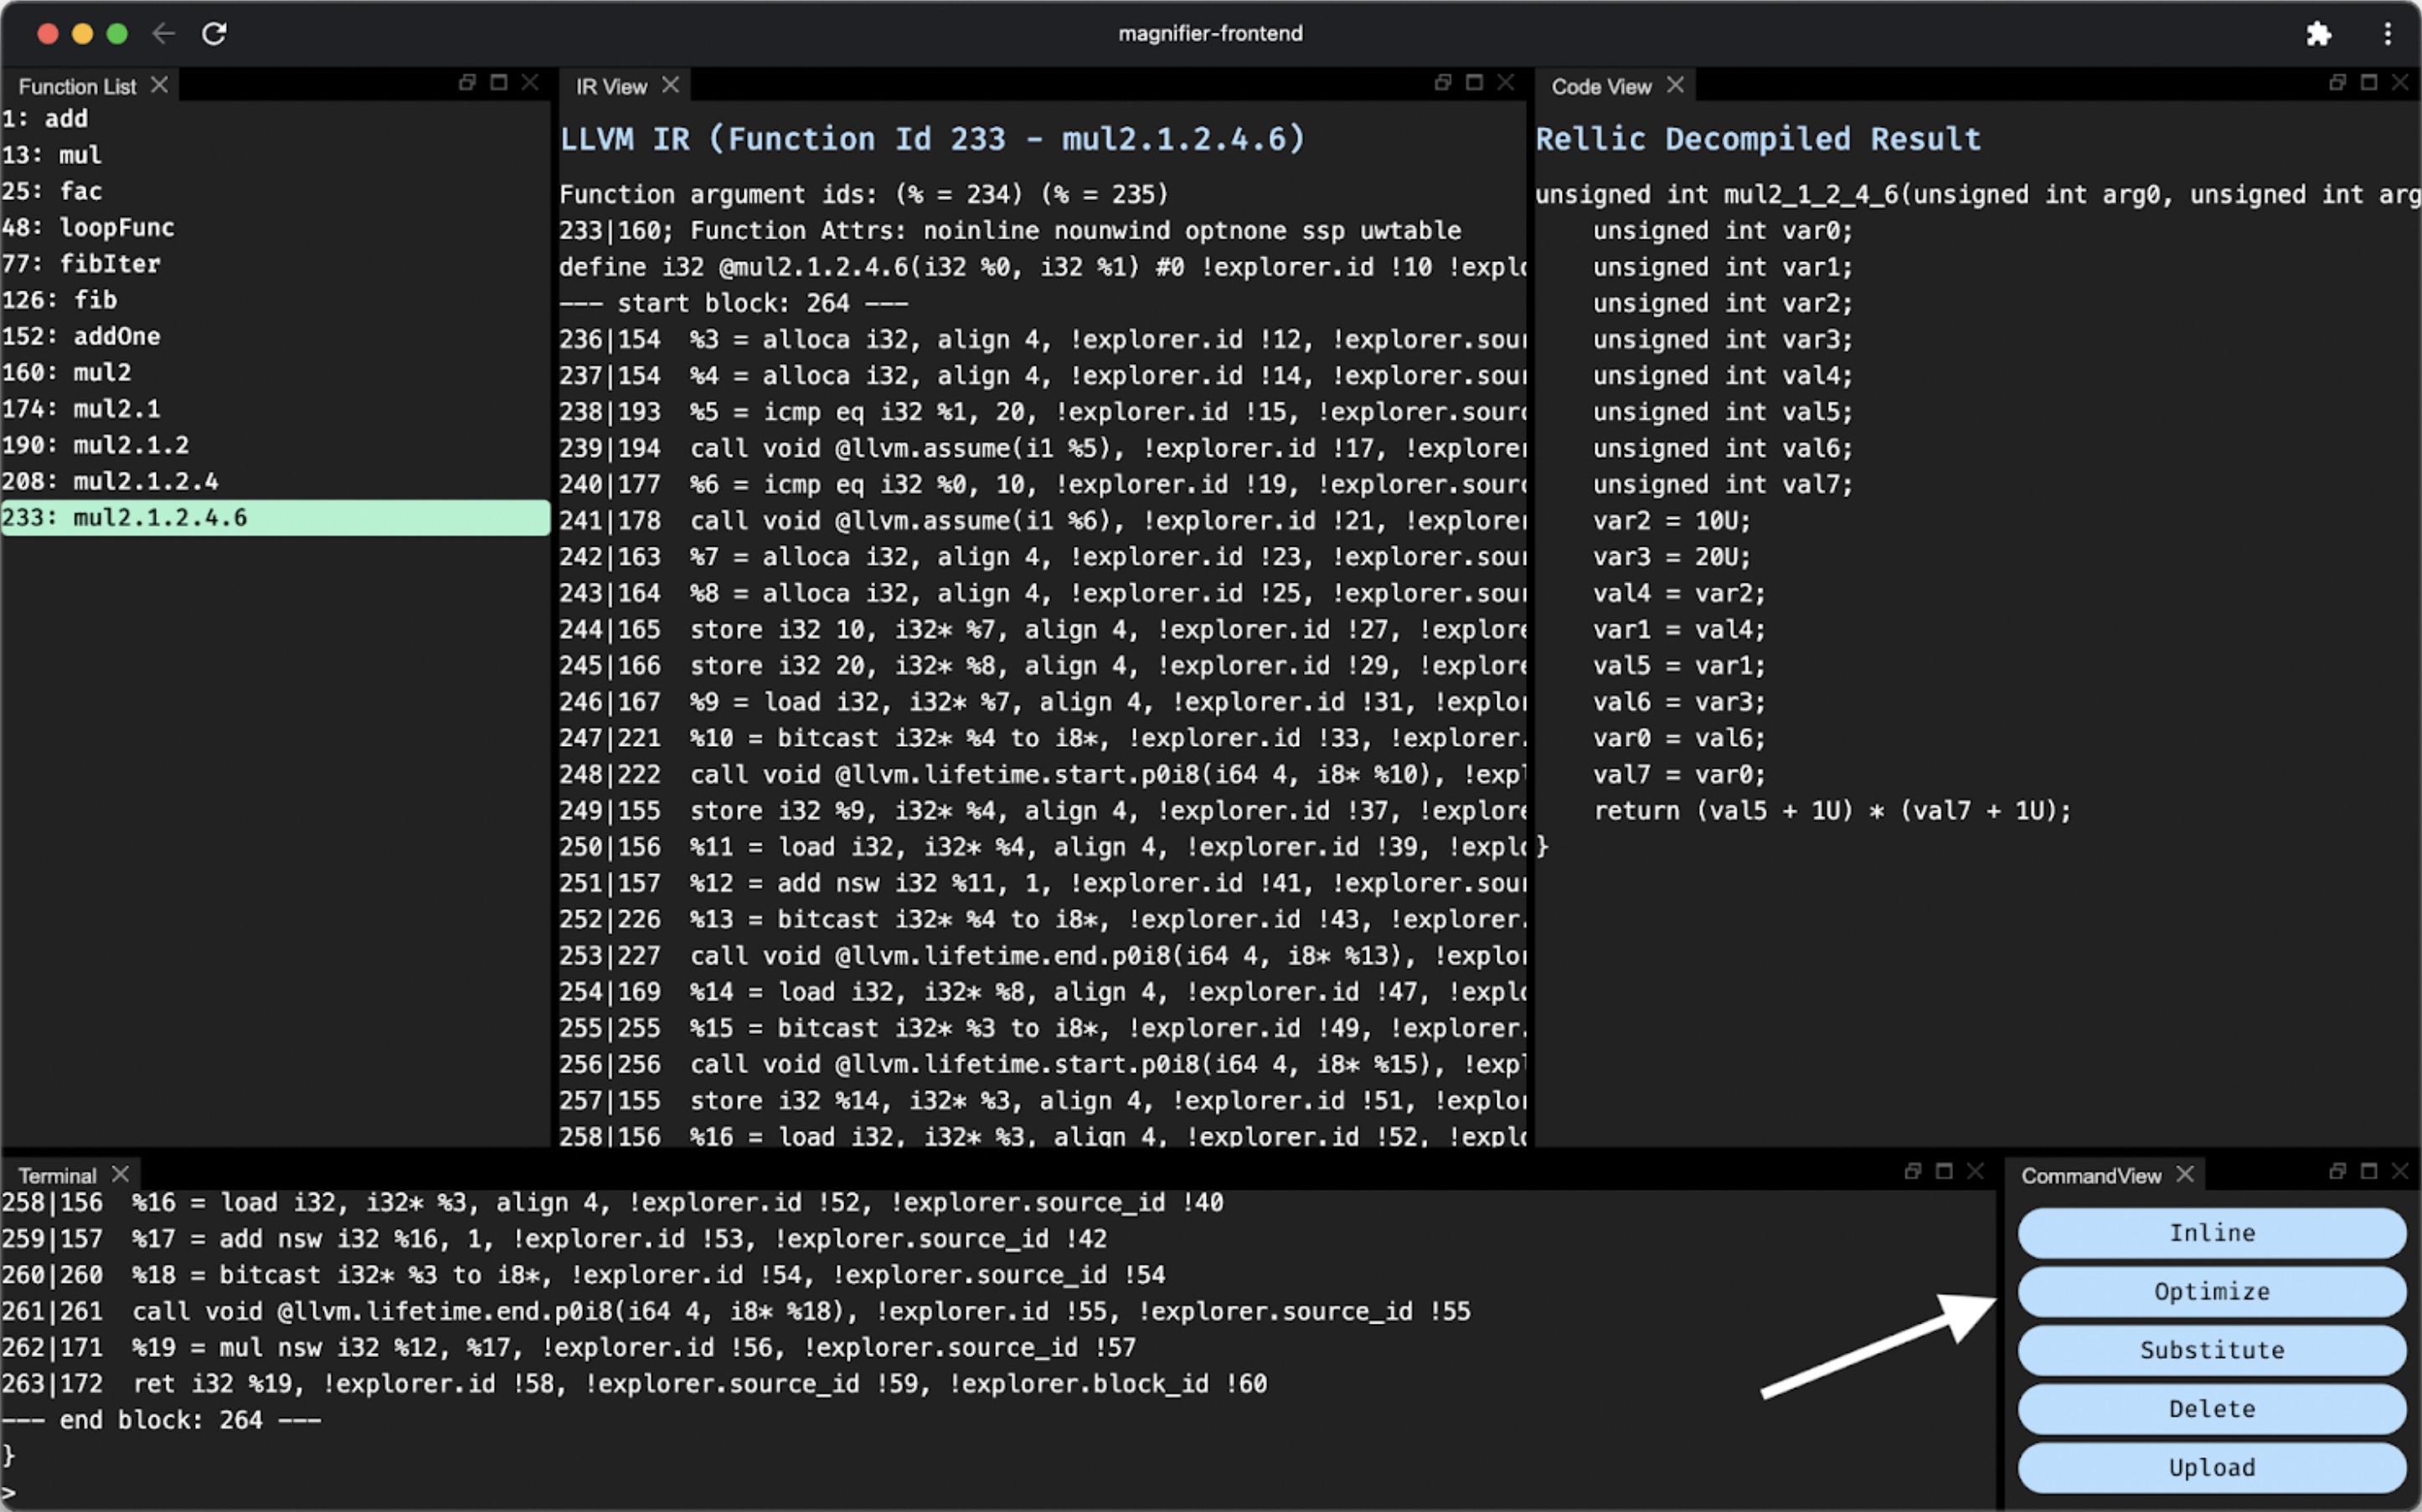Click the Upload button
The image size is (2422, 1512).
point(2211,1467)
